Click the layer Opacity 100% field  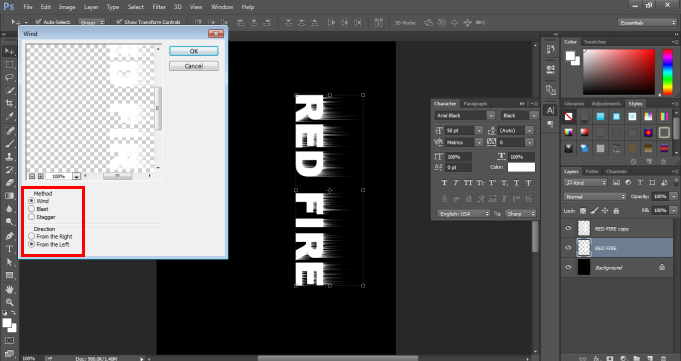(x=660, y=197)
